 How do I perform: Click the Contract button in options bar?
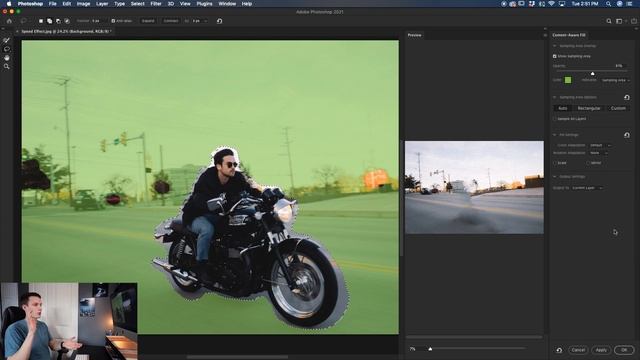(x=171, y=21)
